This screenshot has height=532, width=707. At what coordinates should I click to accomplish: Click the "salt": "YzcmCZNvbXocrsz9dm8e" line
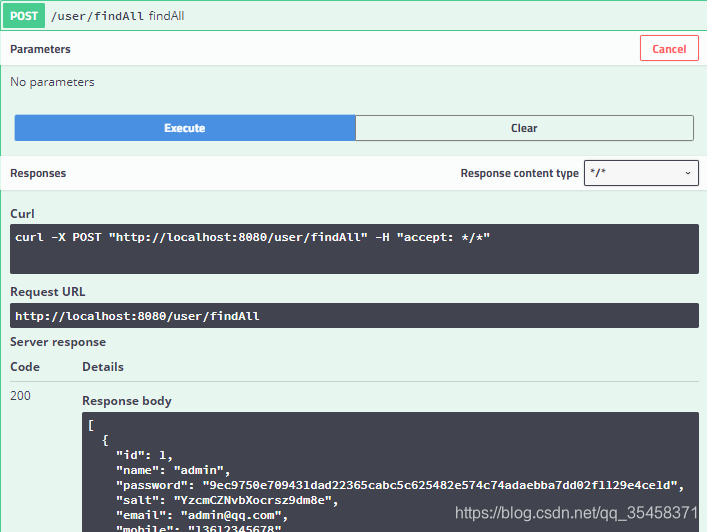click(x=227, y=500)
